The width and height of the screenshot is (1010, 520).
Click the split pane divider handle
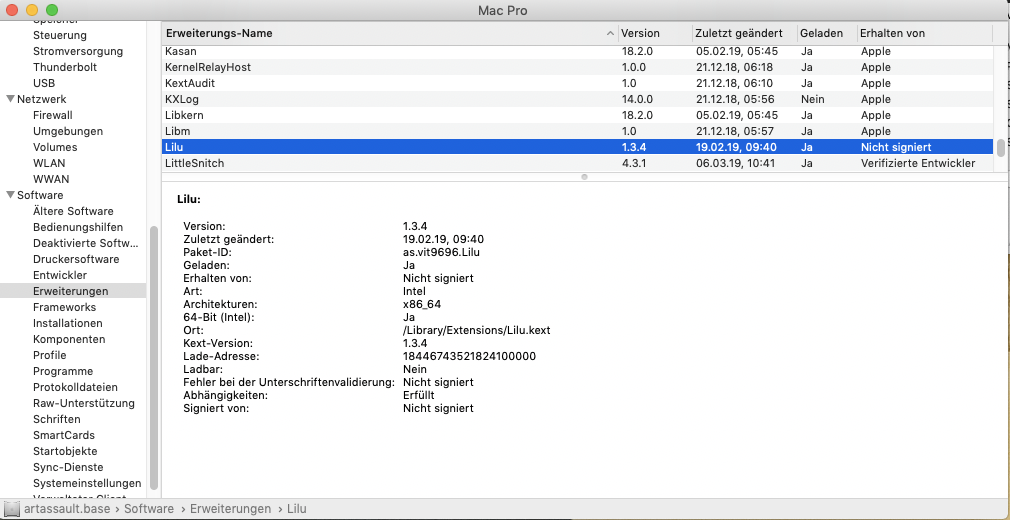[584, 176]
